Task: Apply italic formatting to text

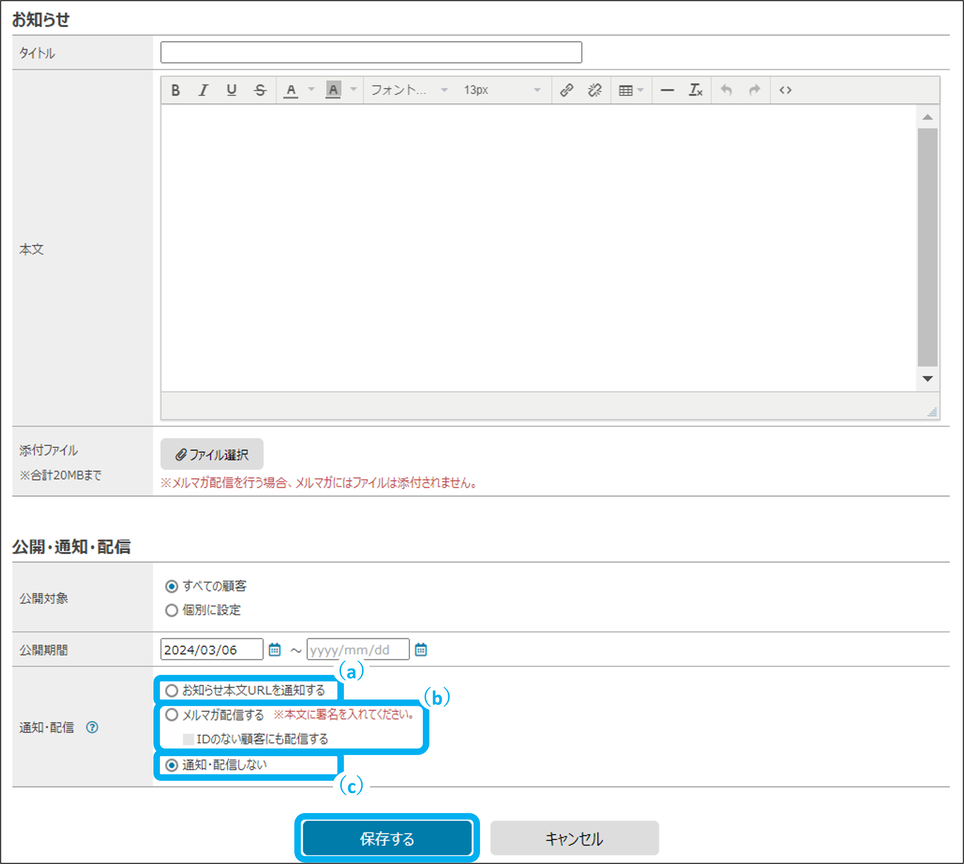Action: coord(203,90)
